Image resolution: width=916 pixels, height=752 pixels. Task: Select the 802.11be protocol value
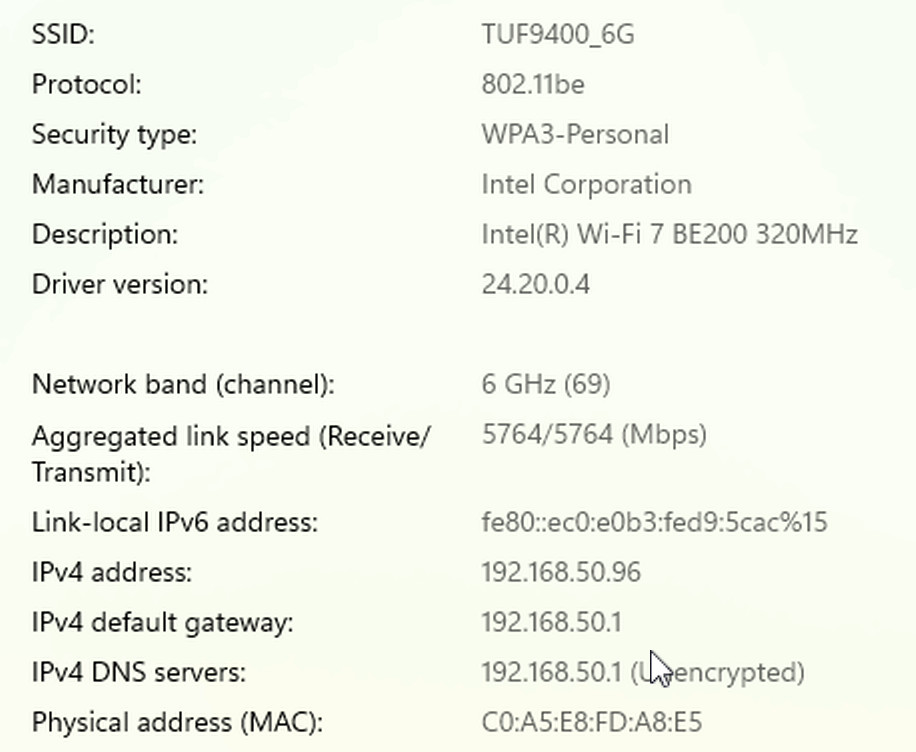click(x=532, y=85)
